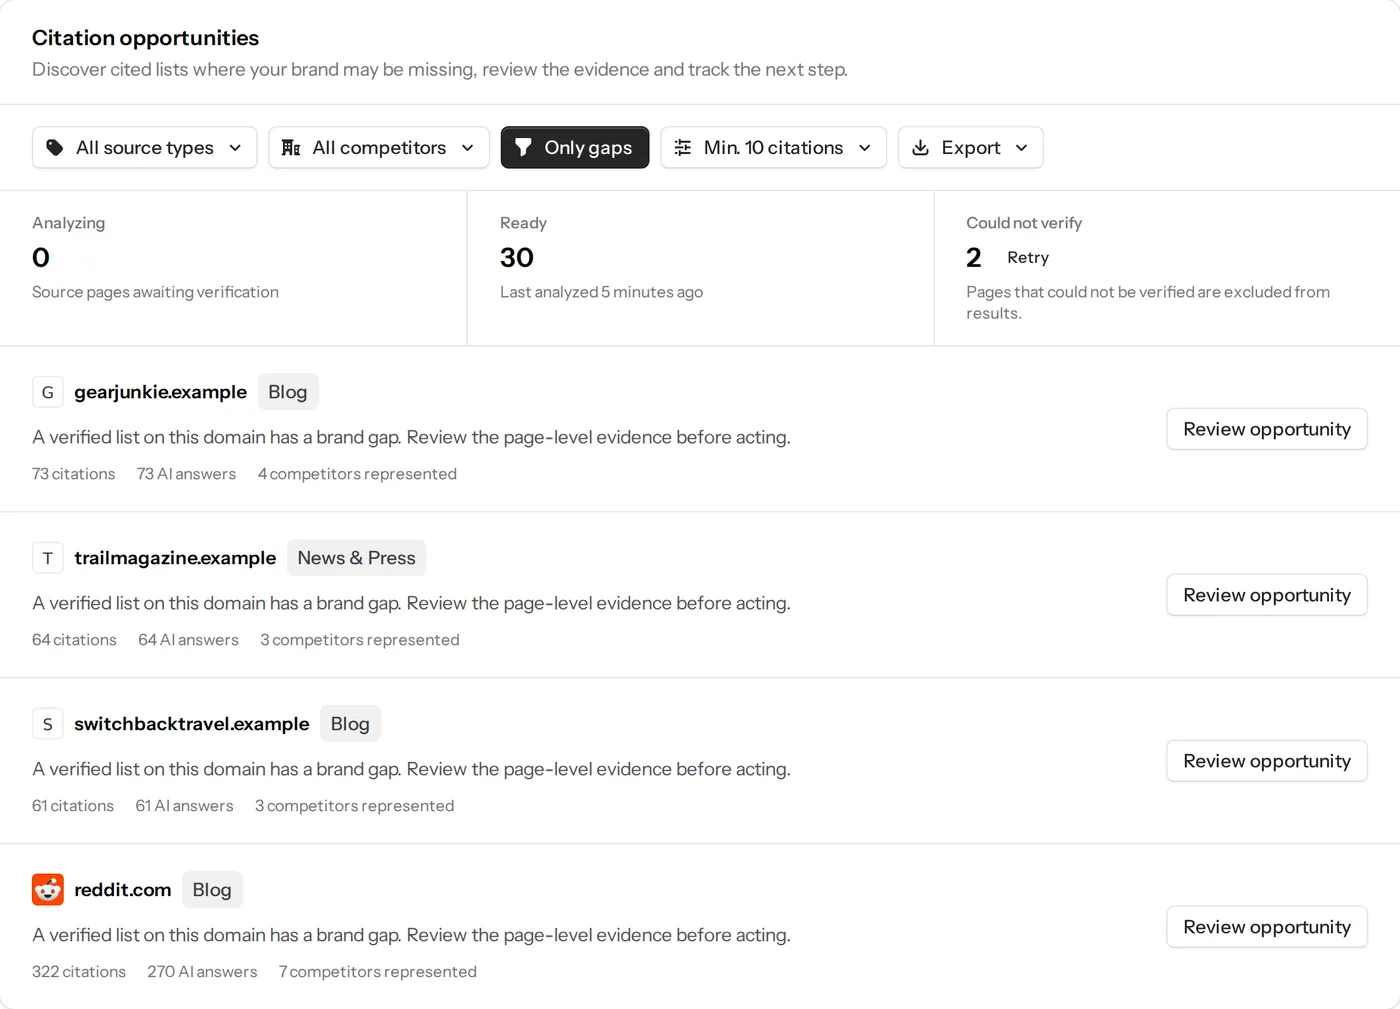The image size is (1400, 1009).
Task: Open the switchbacktravel.example domain name
Action: tap(192, 724)
